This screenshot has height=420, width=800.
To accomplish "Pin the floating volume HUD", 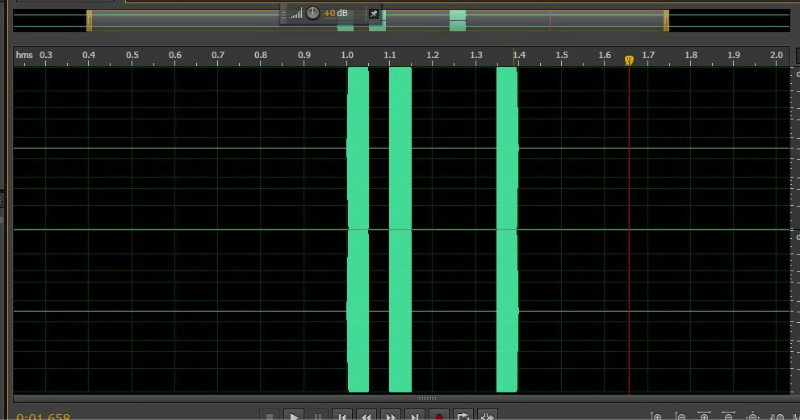I will point(374,13).
